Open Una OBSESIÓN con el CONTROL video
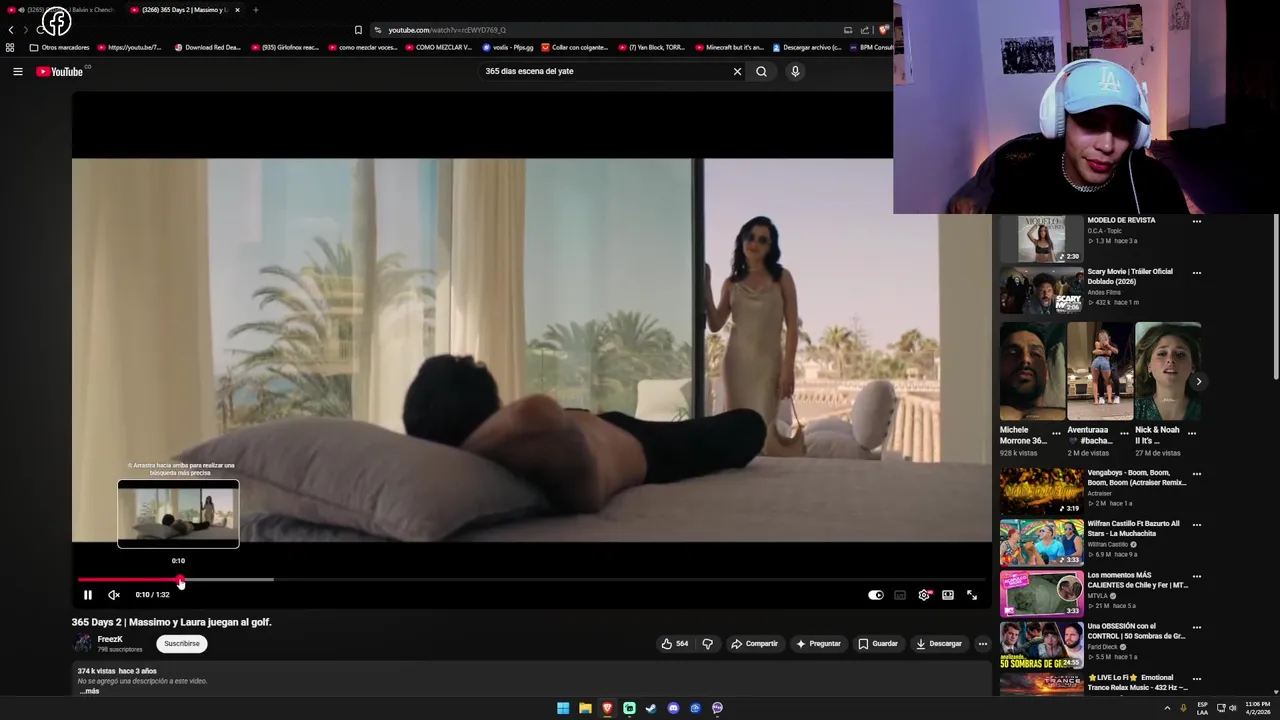 click(1041, 645)
